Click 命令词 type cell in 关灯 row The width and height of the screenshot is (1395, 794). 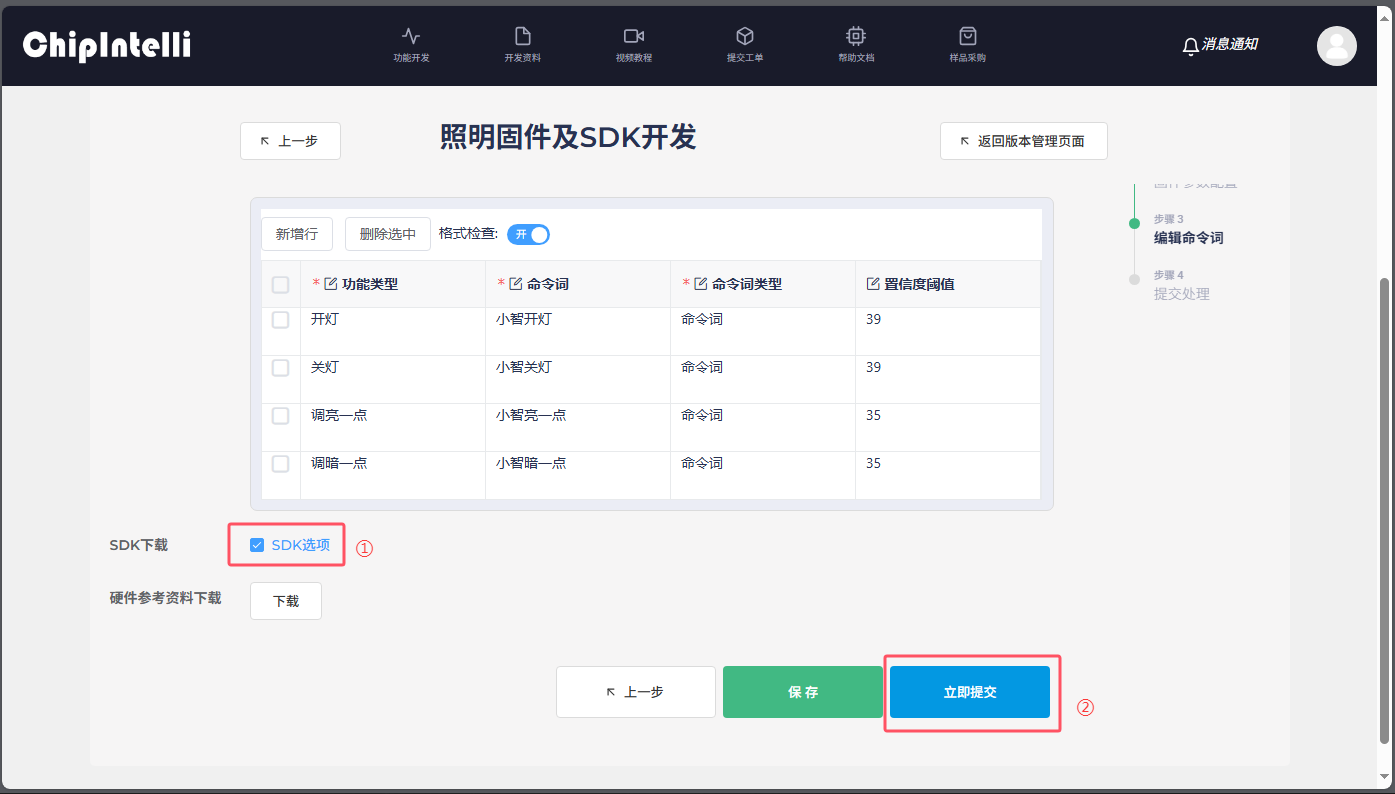[x=763, y=379]
